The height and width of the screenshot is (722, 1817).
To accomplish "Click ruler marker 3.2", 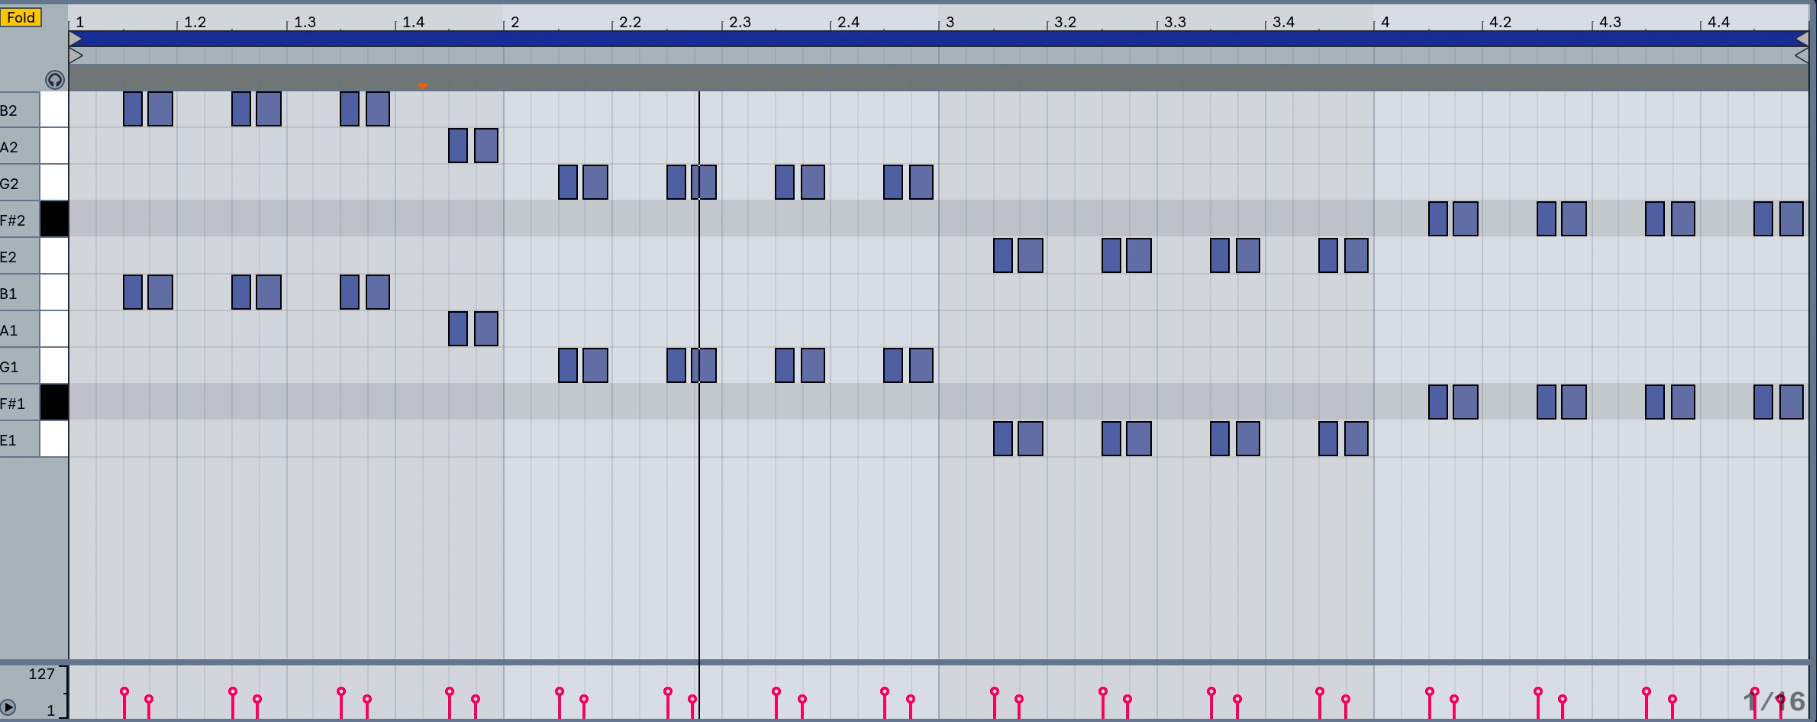I will [1066, 21].
